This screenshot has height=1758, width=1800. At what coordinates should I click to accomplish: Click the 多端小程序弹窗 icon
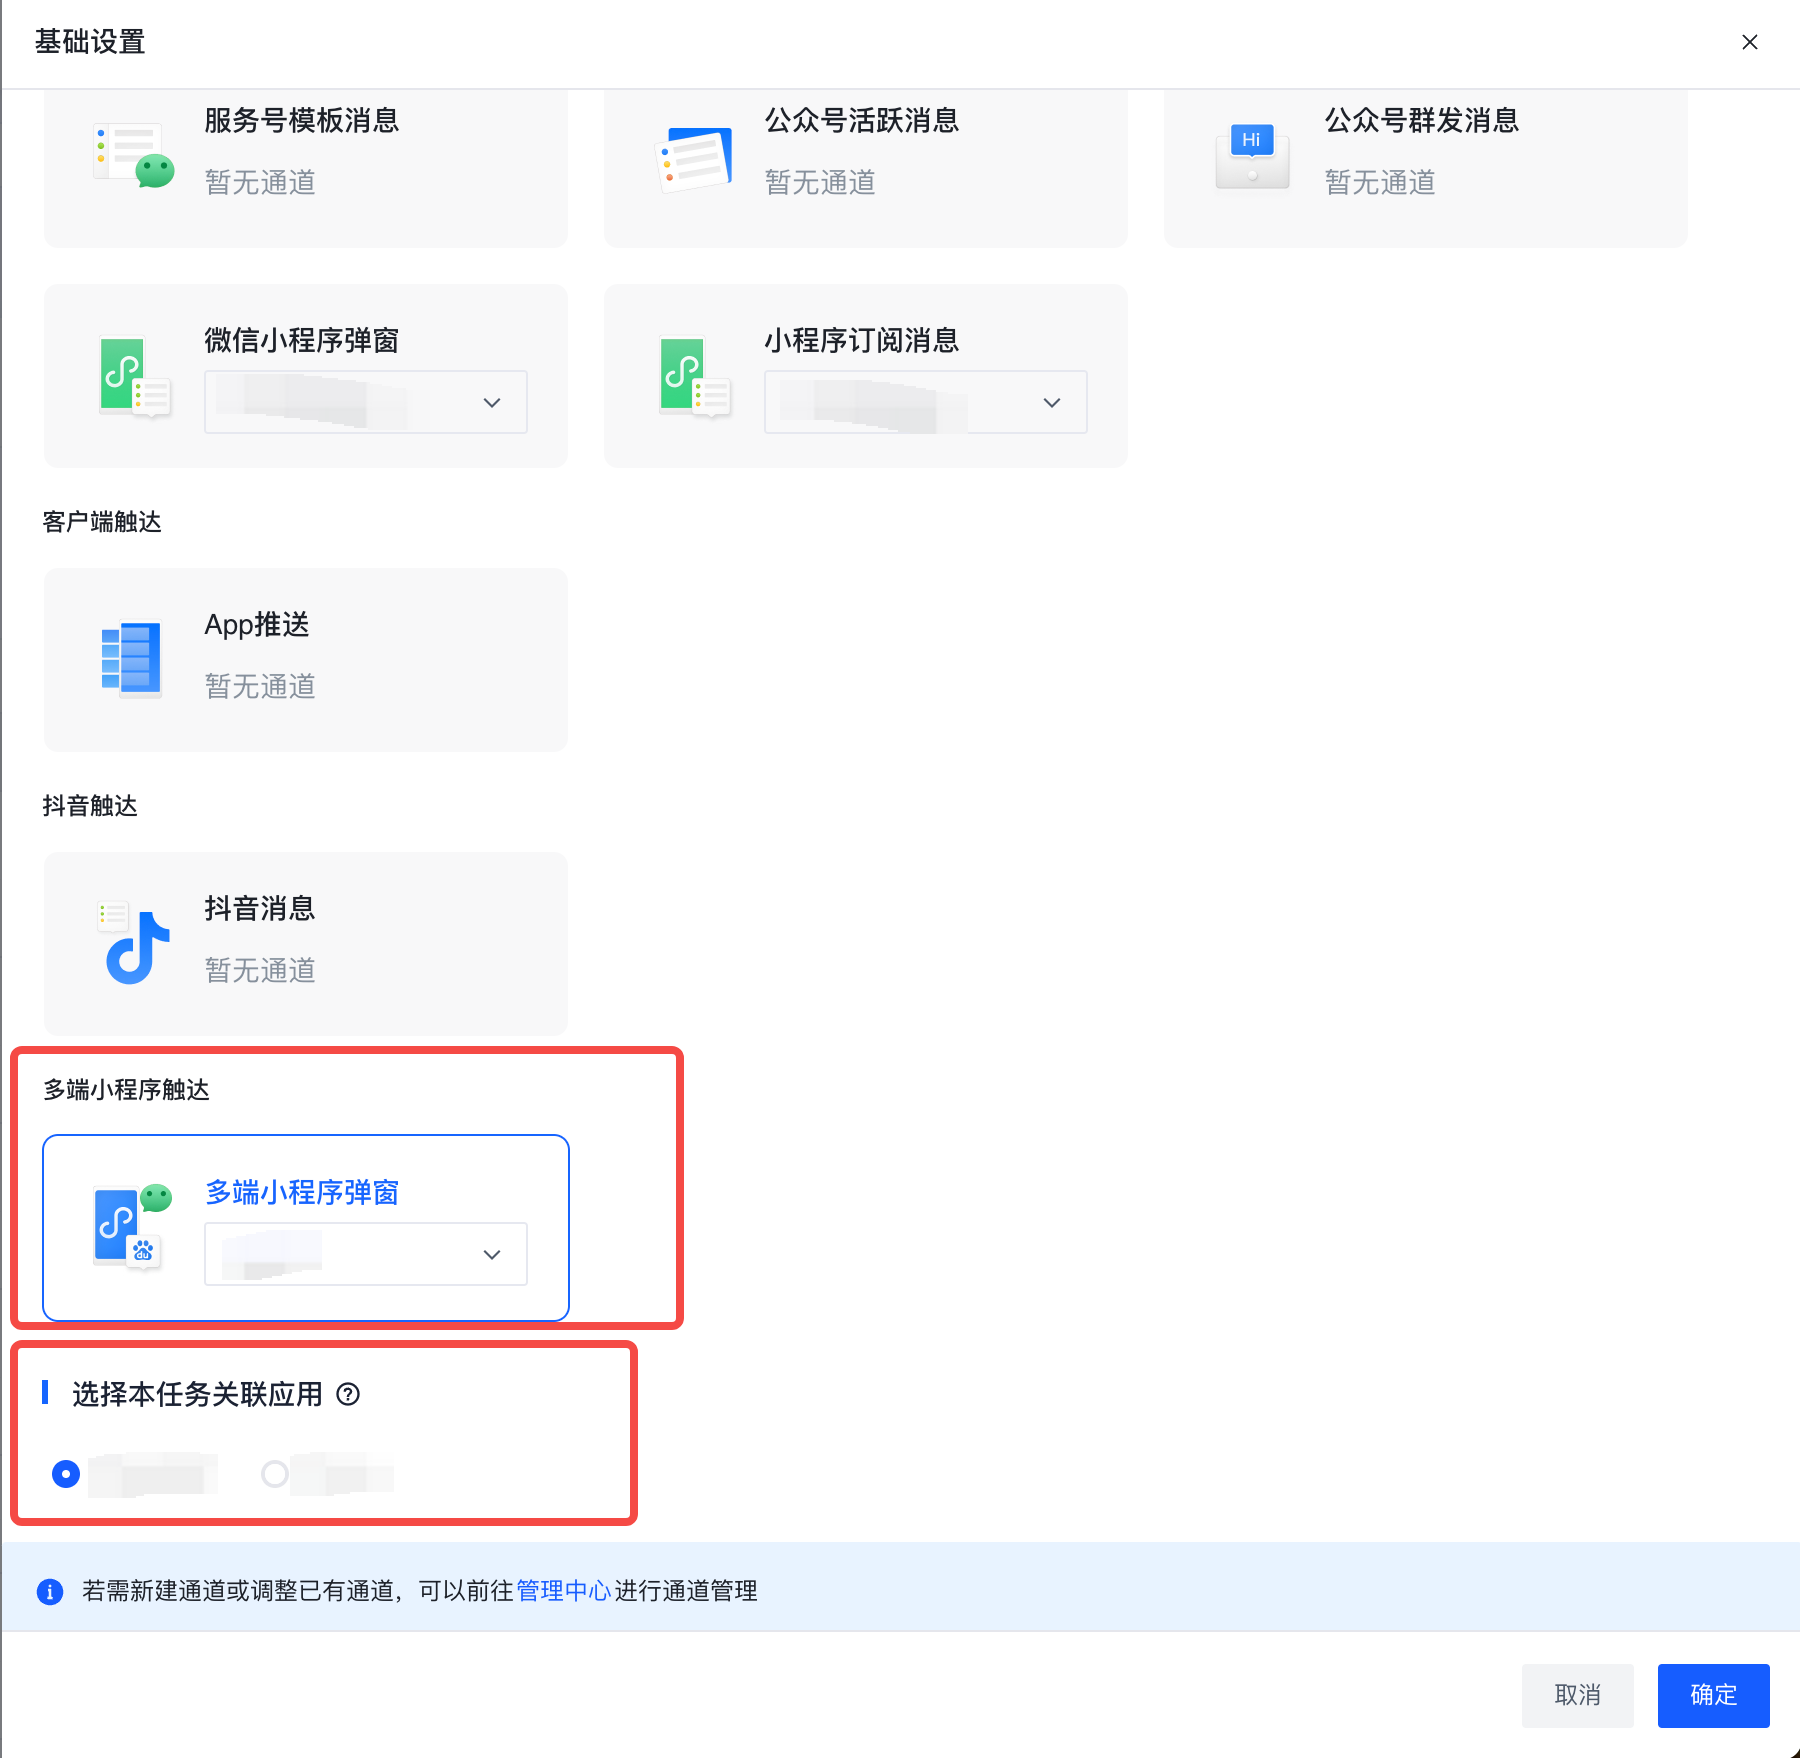[x=133, y=1226]
